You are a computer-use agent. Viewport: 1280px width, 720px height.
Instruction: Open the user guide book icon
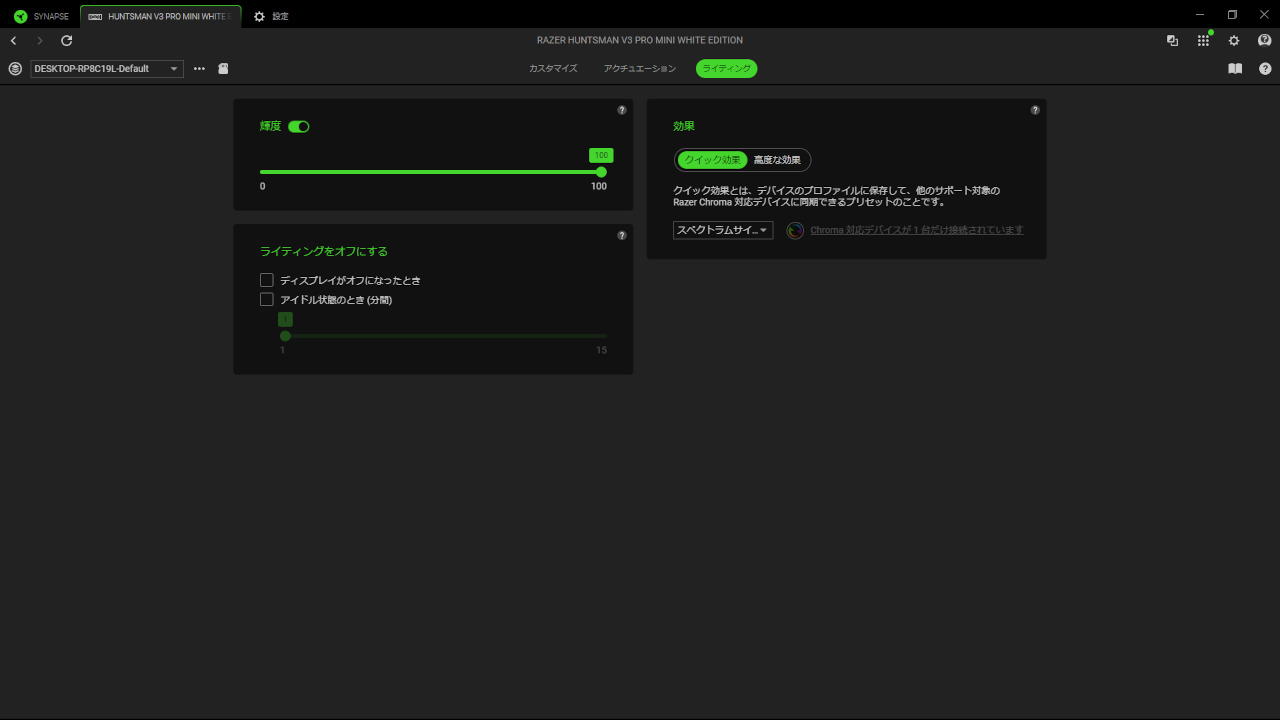[1235, 69]
